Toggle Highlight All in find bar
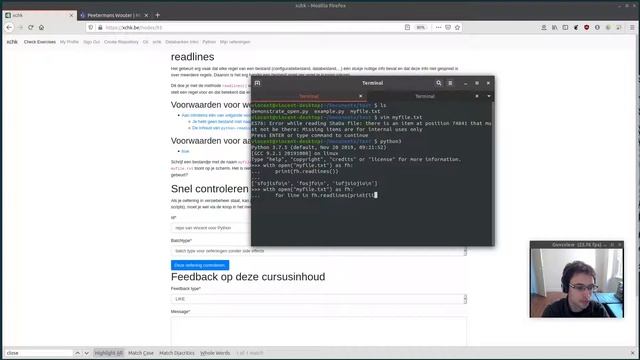 109,353
